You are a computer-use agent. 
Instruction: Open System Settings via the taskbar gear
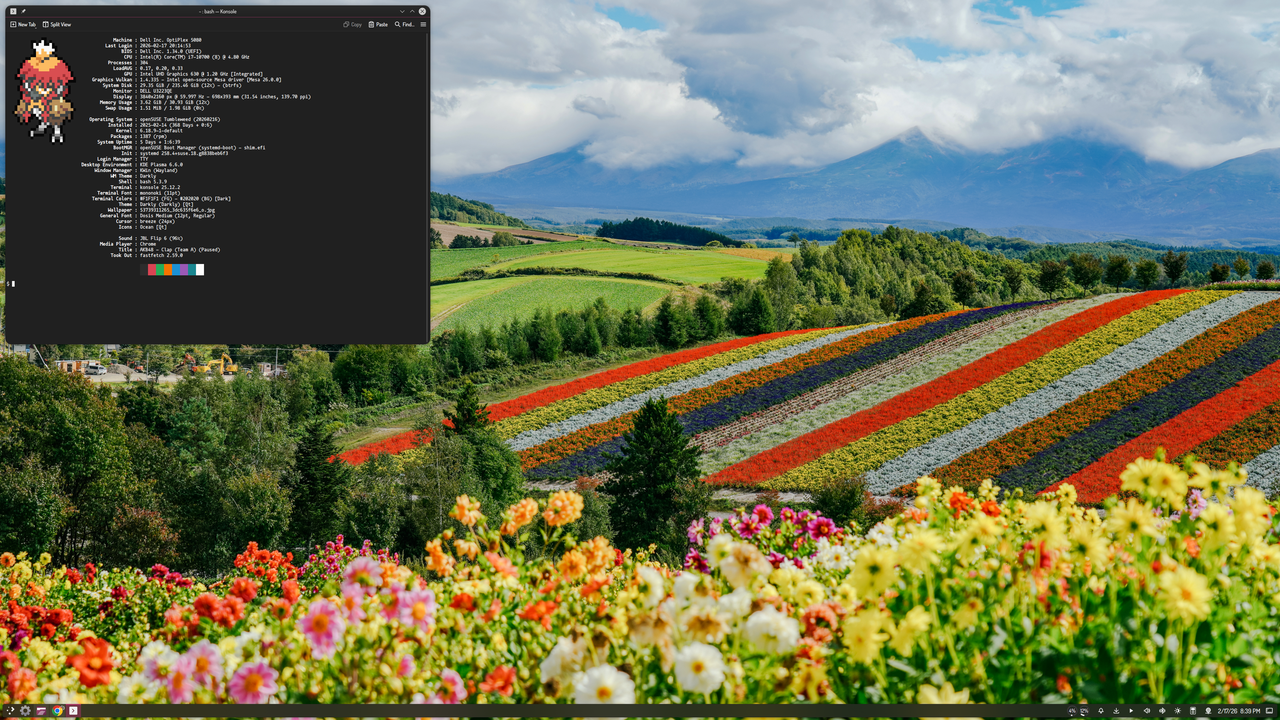pos(24,711)
